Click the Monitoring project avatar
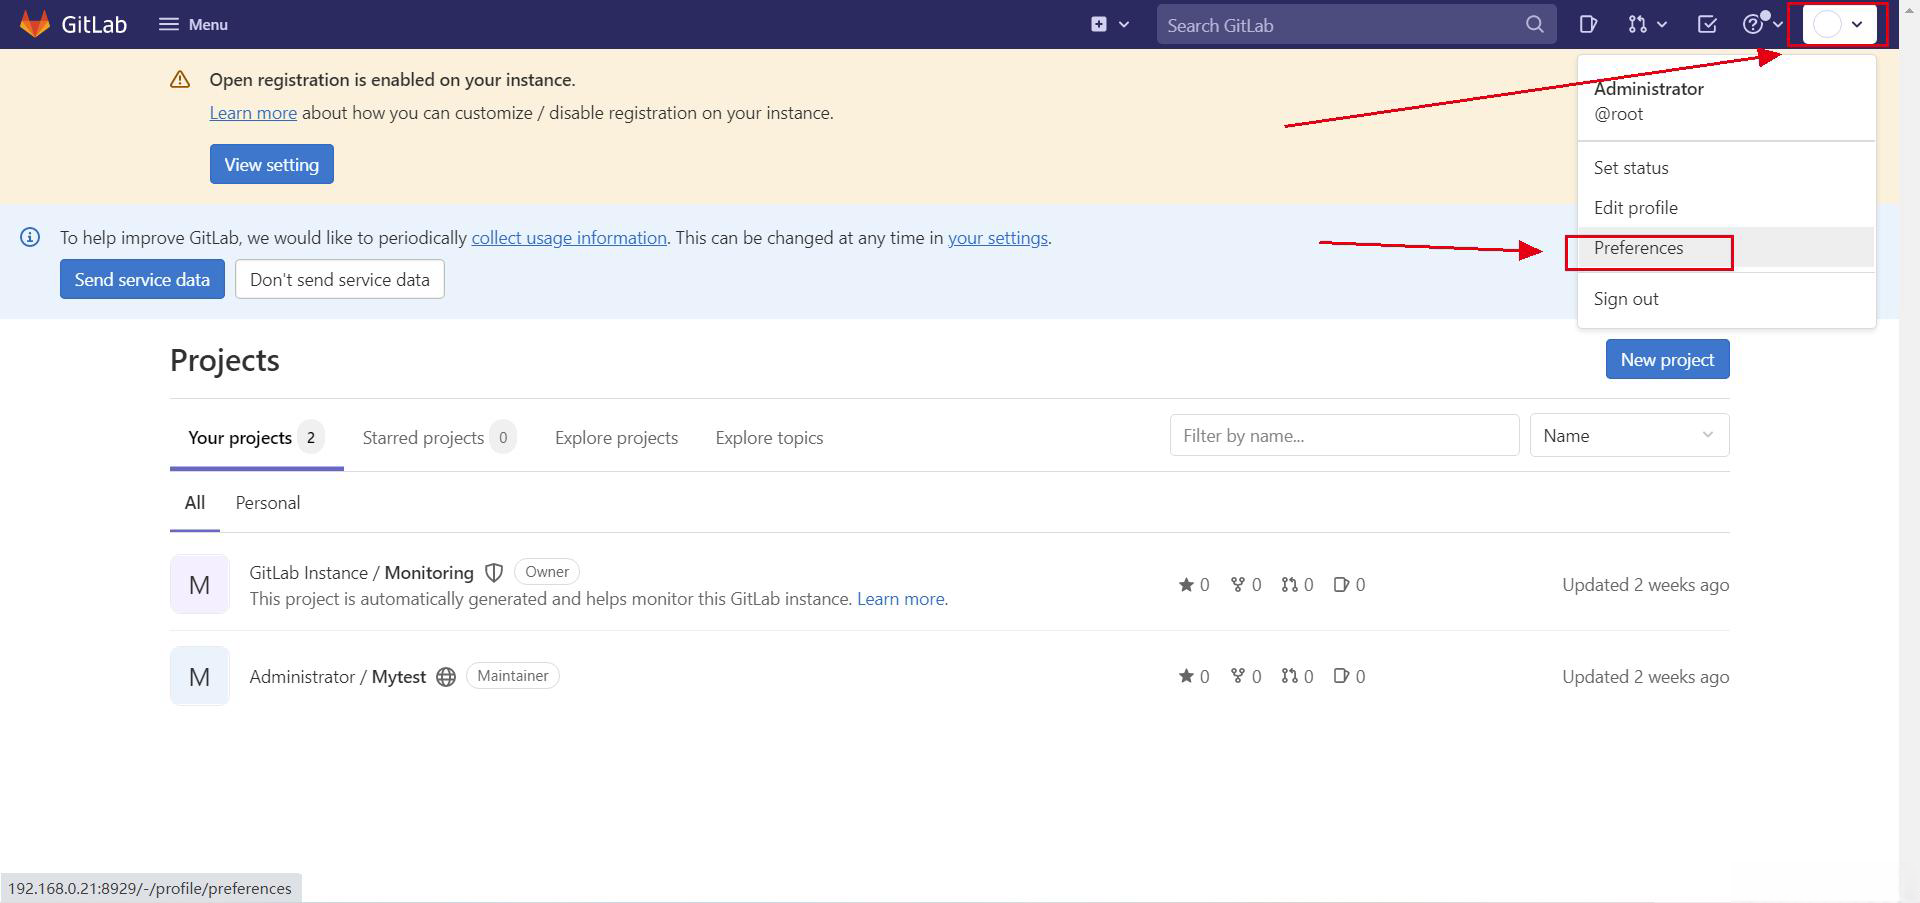This screenshot has width=1920, height=903. pos(200,584)
